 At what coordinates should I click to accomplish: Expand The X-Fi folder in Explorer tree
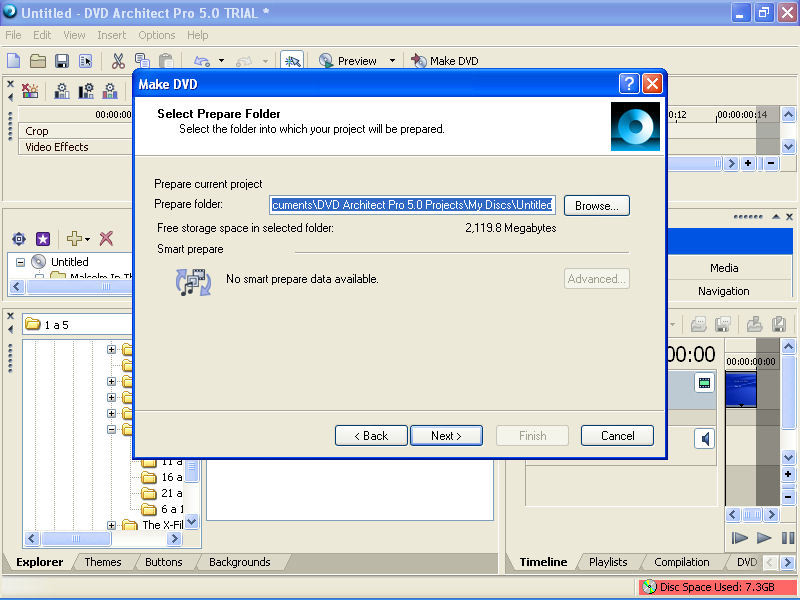pos(112,525)
